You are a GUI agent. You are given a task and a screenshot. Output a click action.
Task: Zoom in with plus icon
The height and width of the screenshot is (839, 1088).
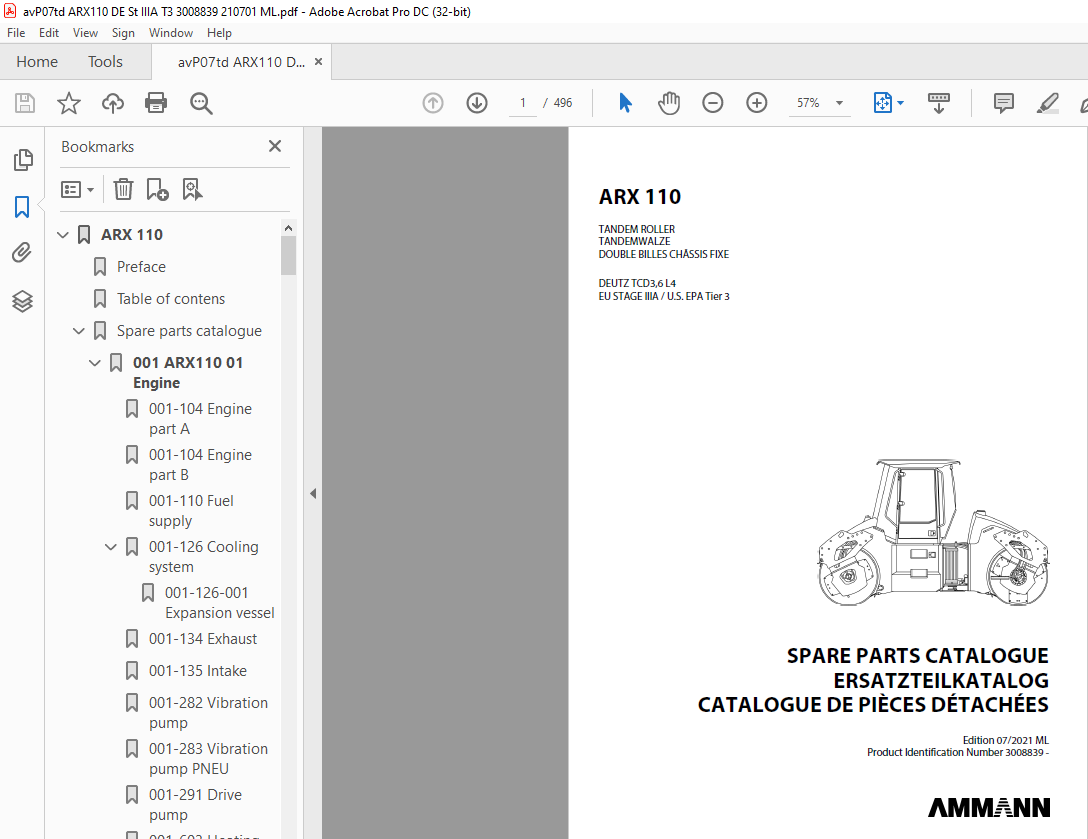click(x=756, y=103)
